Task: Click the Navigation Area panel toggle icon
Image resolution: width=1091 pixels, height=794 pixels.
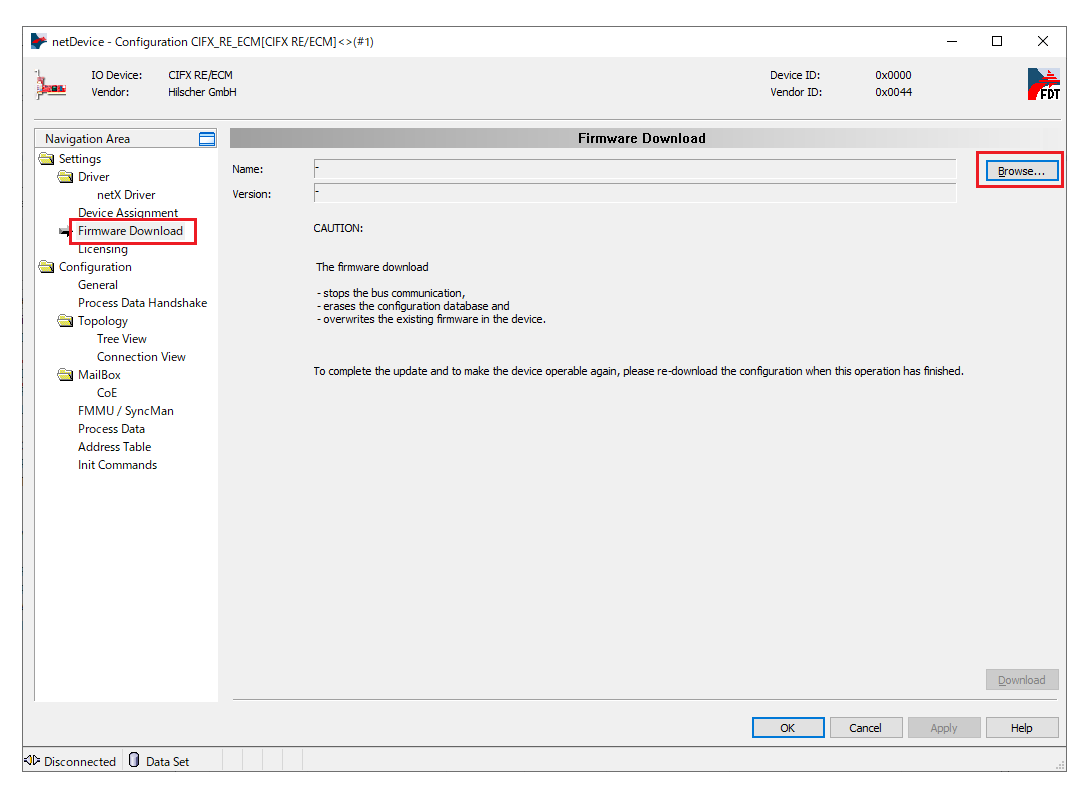Action: tap(207, 139)
